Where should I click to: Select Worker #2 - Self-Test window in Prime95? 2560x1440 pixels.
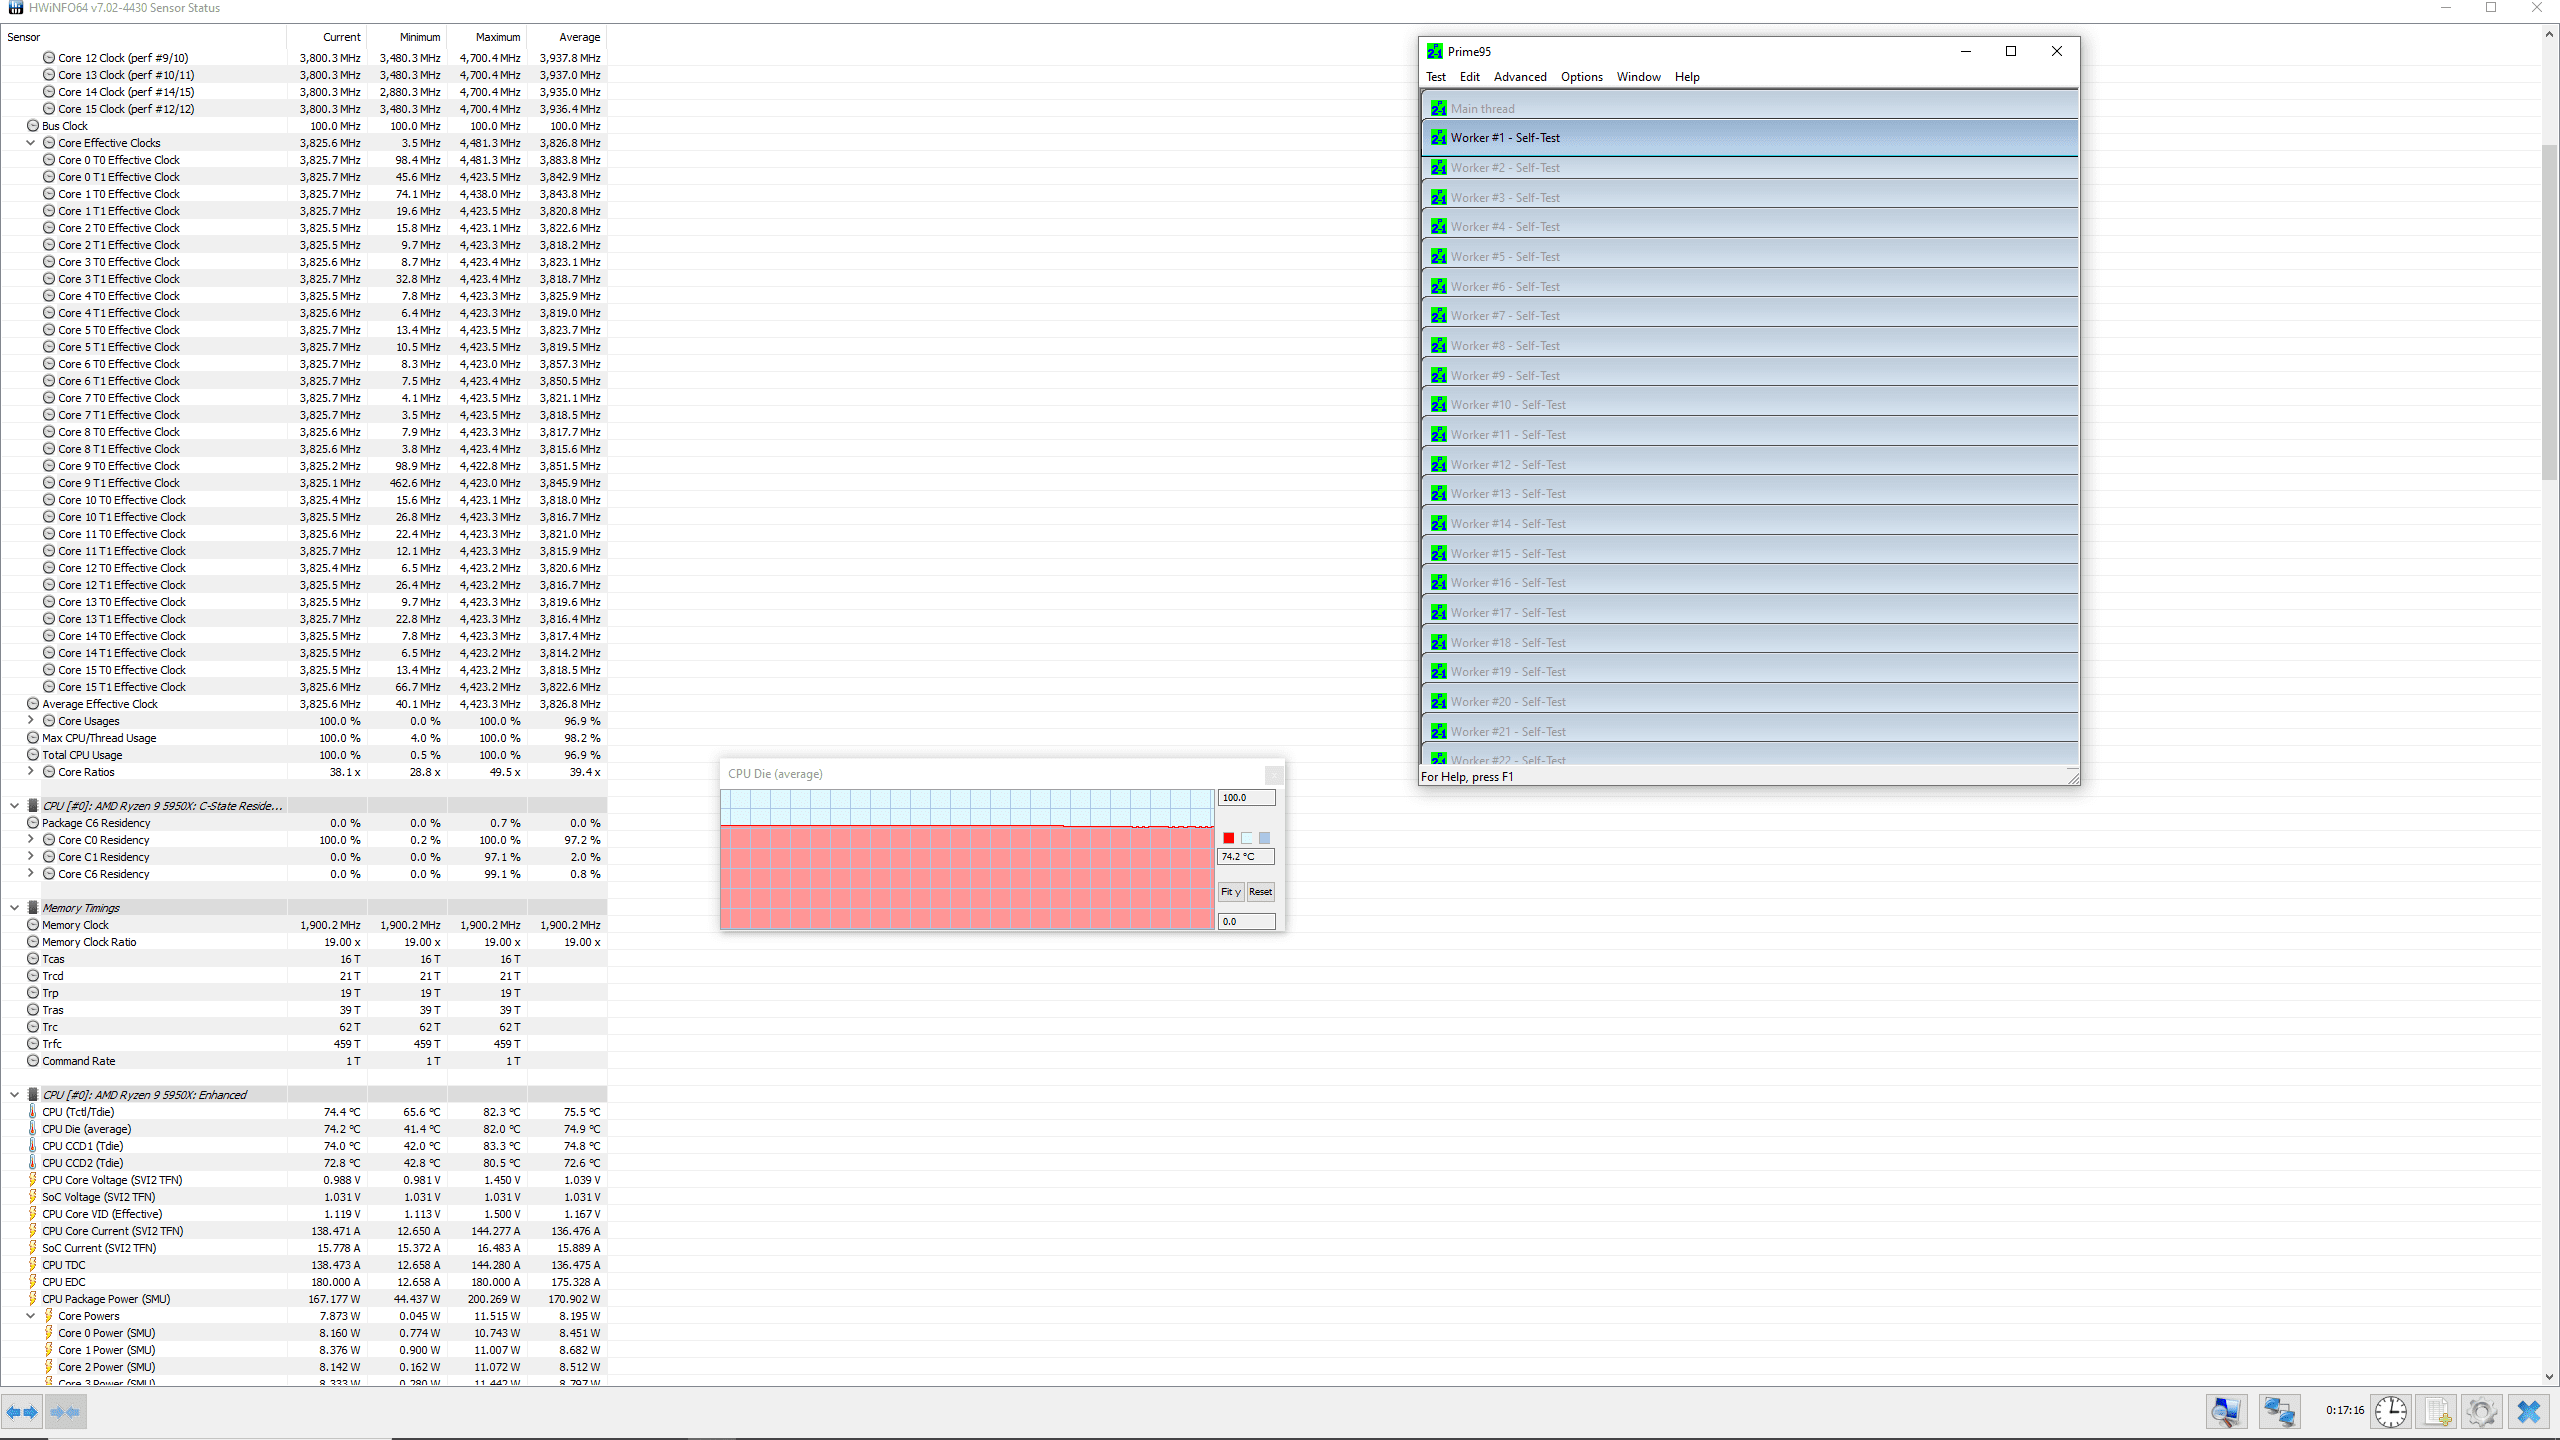click(x=1749, y=168)
